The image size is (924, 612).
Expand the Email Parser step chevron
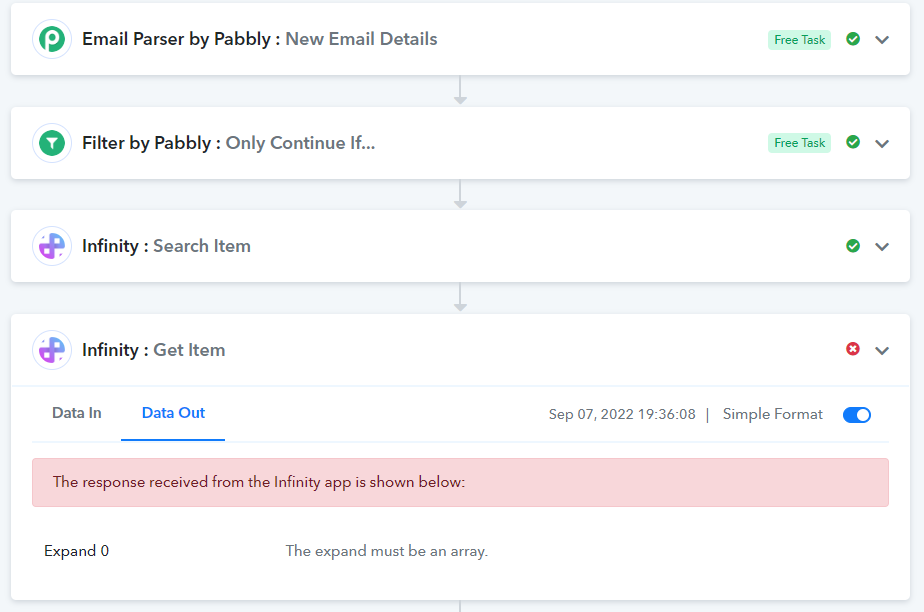click(882, 39)
